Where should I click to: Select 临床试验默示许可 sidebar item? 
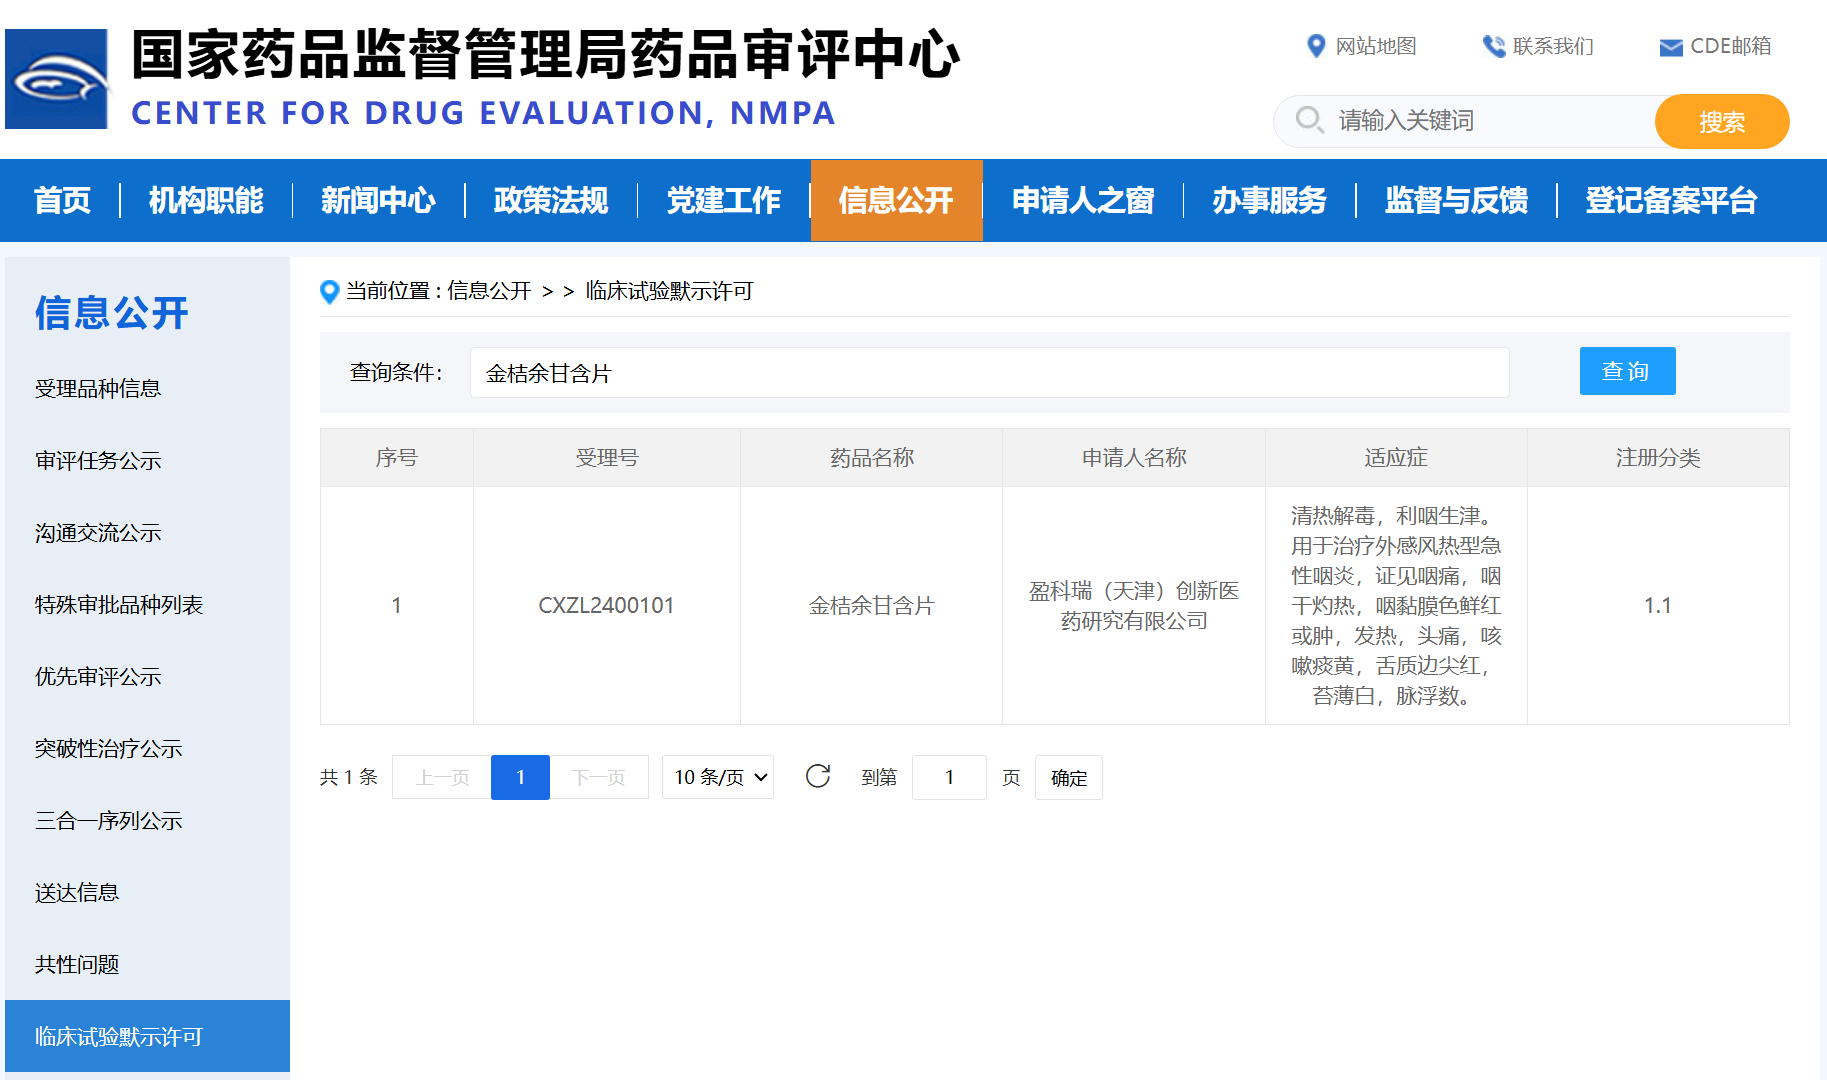pos(119,1036)
